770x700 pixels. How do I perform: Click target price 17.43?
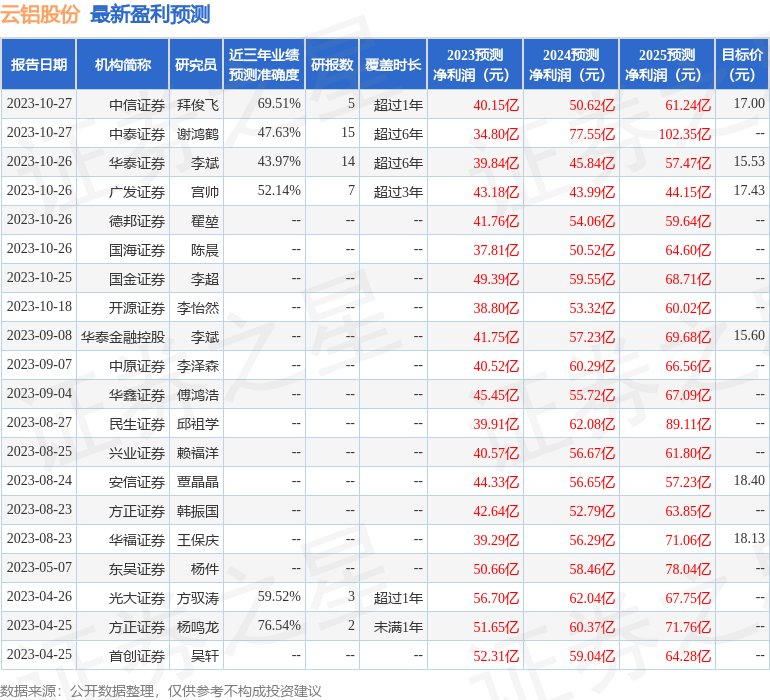click(x=749, y=191)
